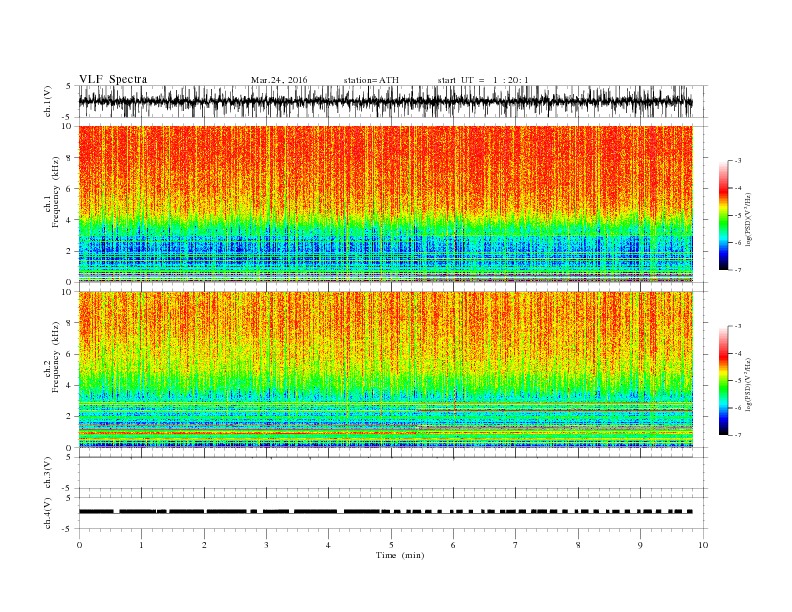
Task: Click the "2" kHz tick on ch.2 frequency axis
Action: pyautogui.click(x=69, y=416)
